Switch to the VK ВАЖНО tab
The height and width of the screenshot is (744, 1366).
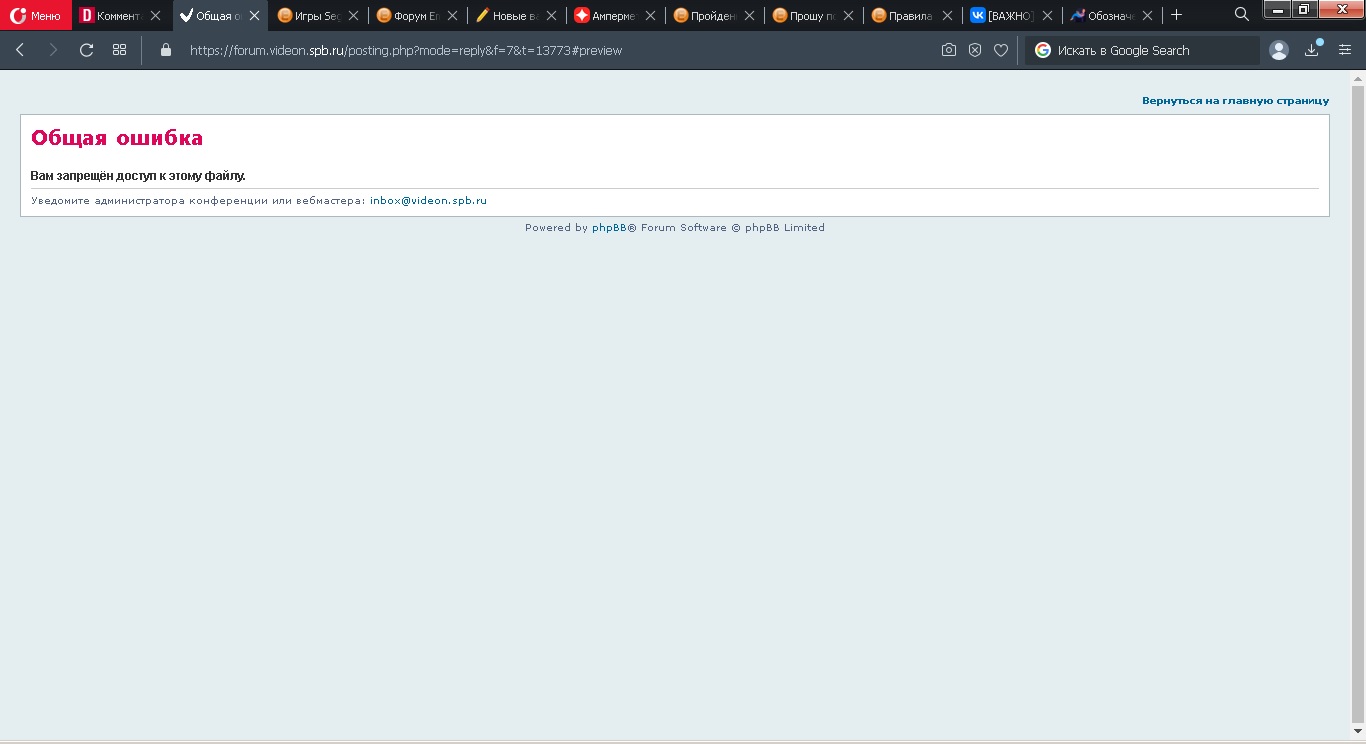click(1002, 16)
